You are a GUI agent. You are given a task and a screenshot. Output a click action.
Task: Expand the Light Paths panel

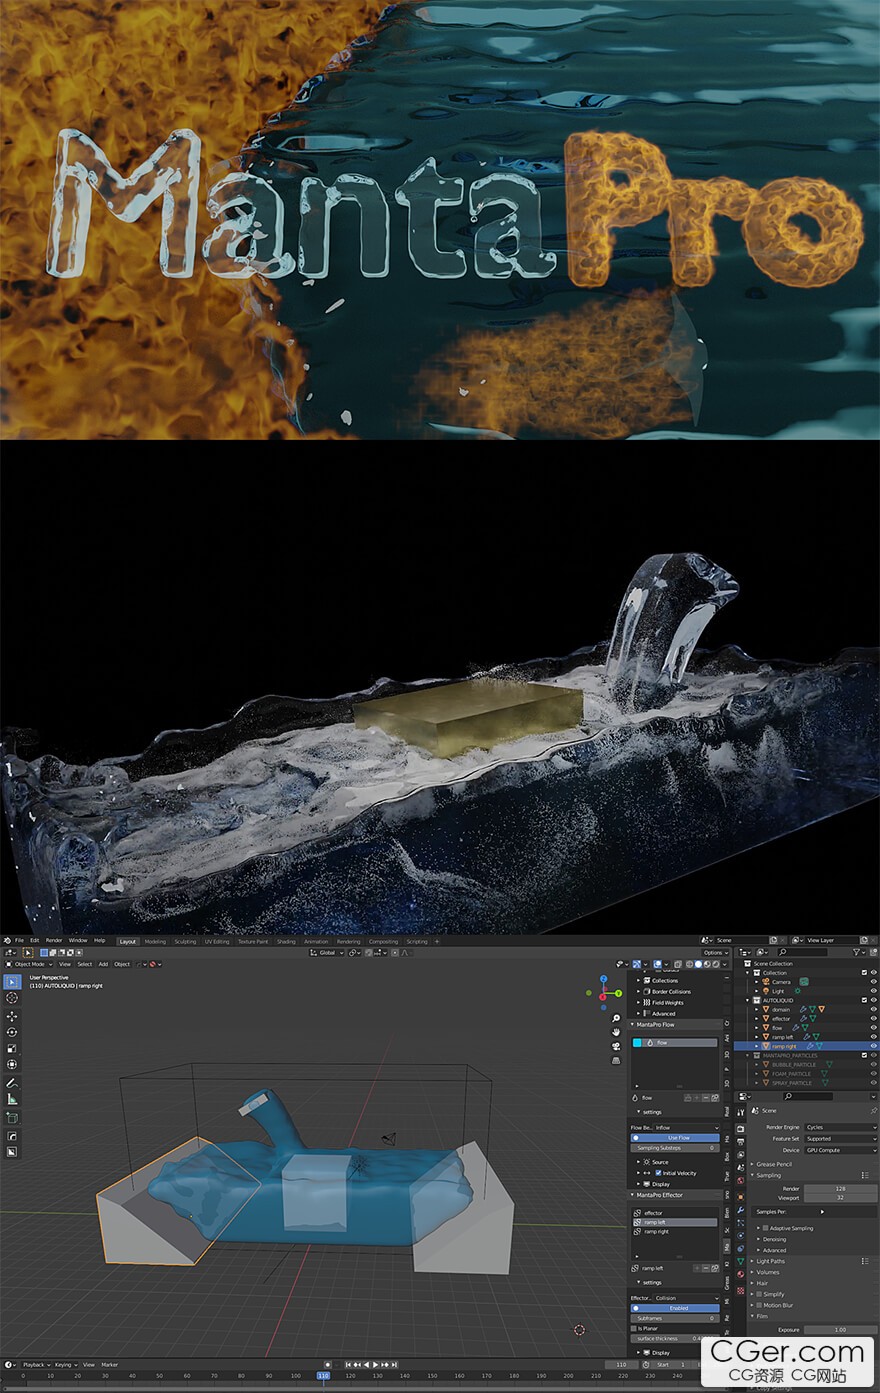[770, 1261]
